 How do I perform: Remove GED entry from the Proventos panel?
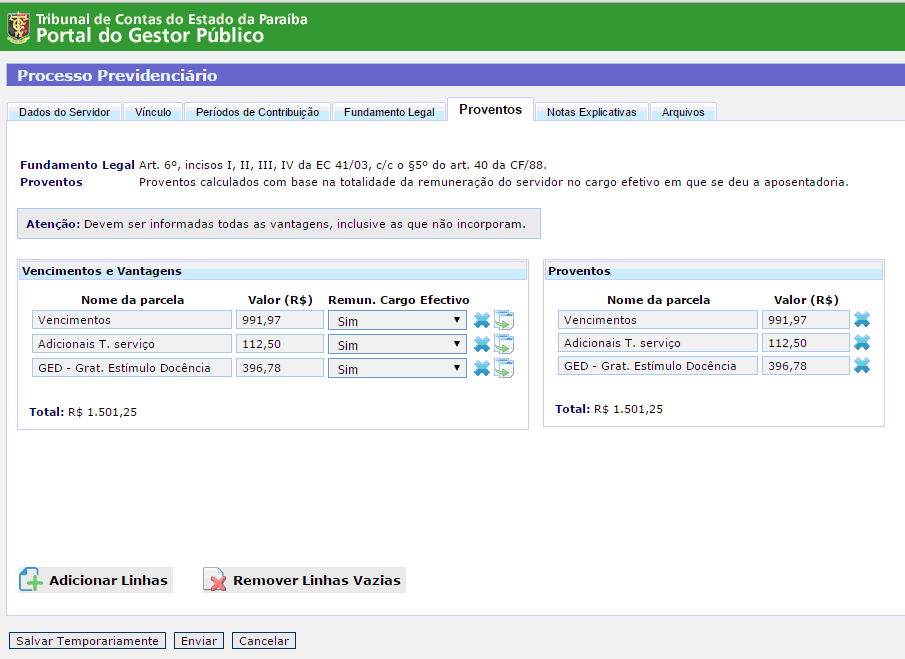[x=862, y=366]
